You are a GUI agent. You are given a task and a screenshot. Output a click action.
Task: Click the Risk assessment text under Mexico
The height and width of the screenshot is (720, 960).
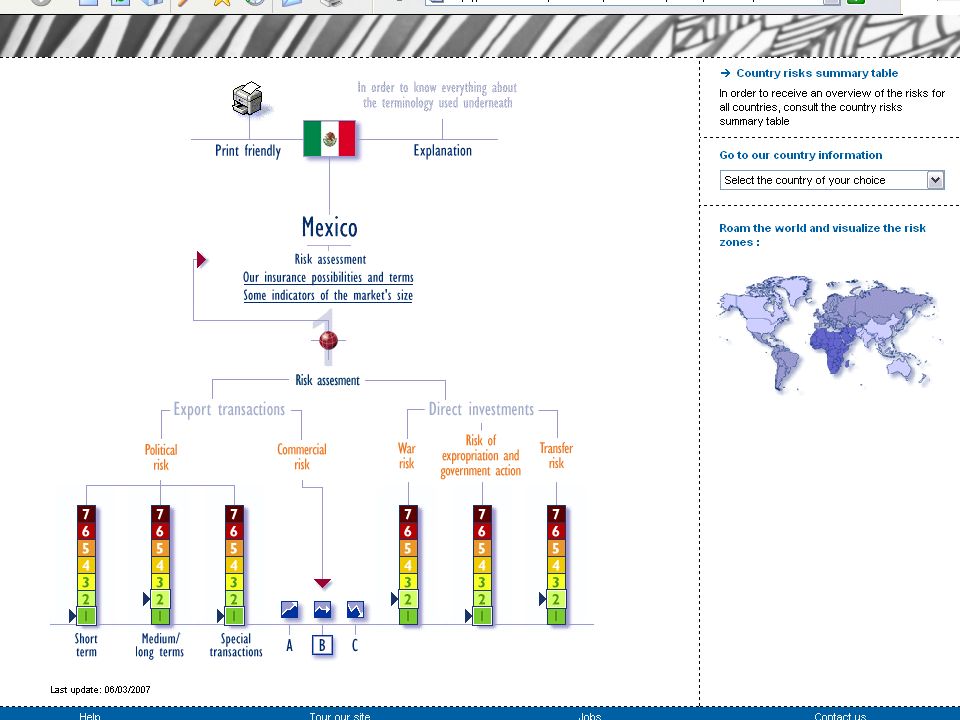click(x=330, y=259)
